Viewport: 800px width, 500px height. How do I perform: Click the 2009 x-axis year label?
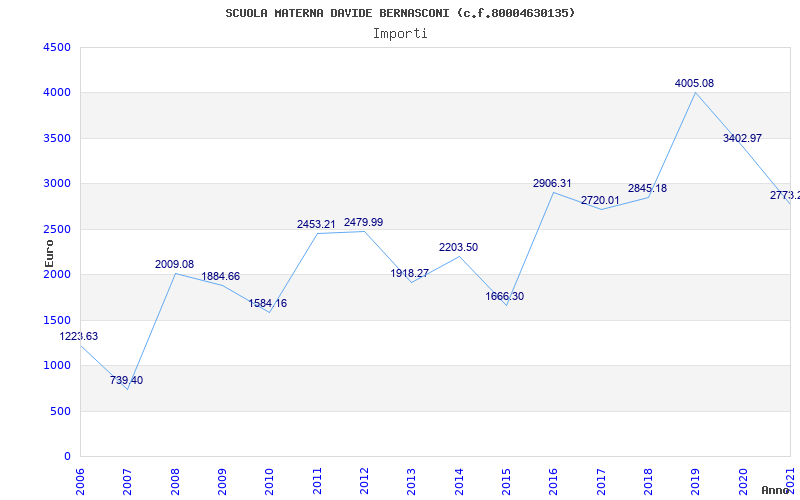222,482
